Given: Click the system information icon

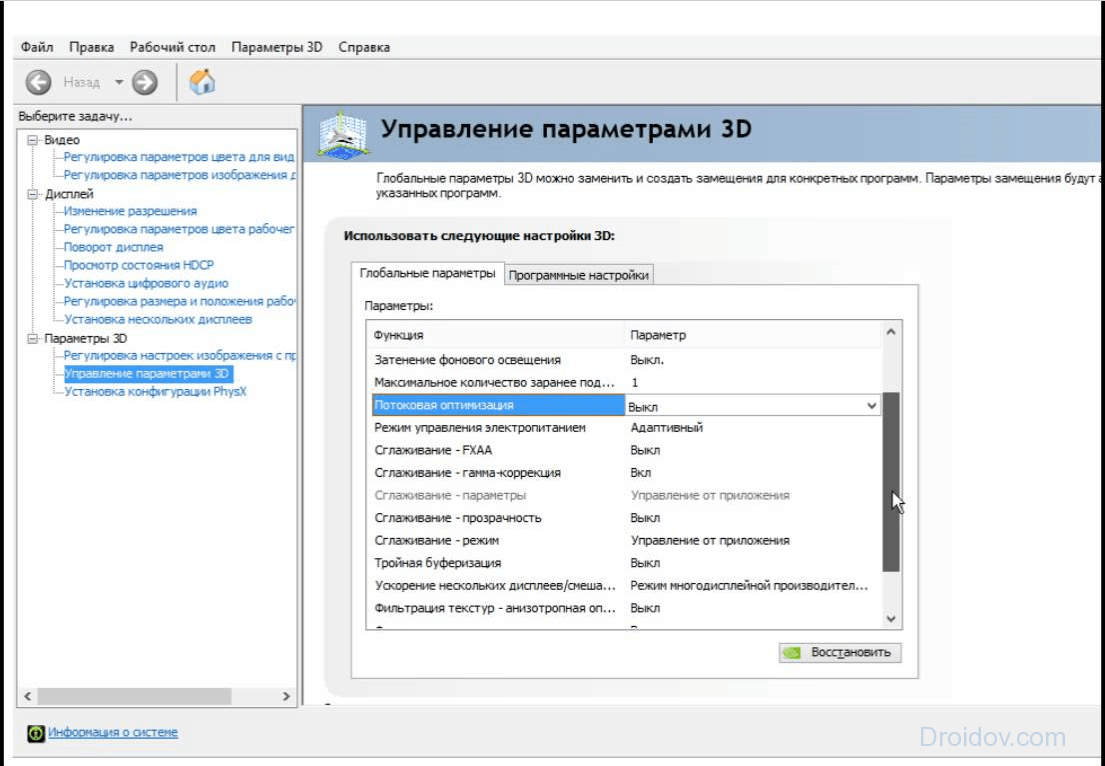Looking at the screenshot, I should (x=36, y=733).
